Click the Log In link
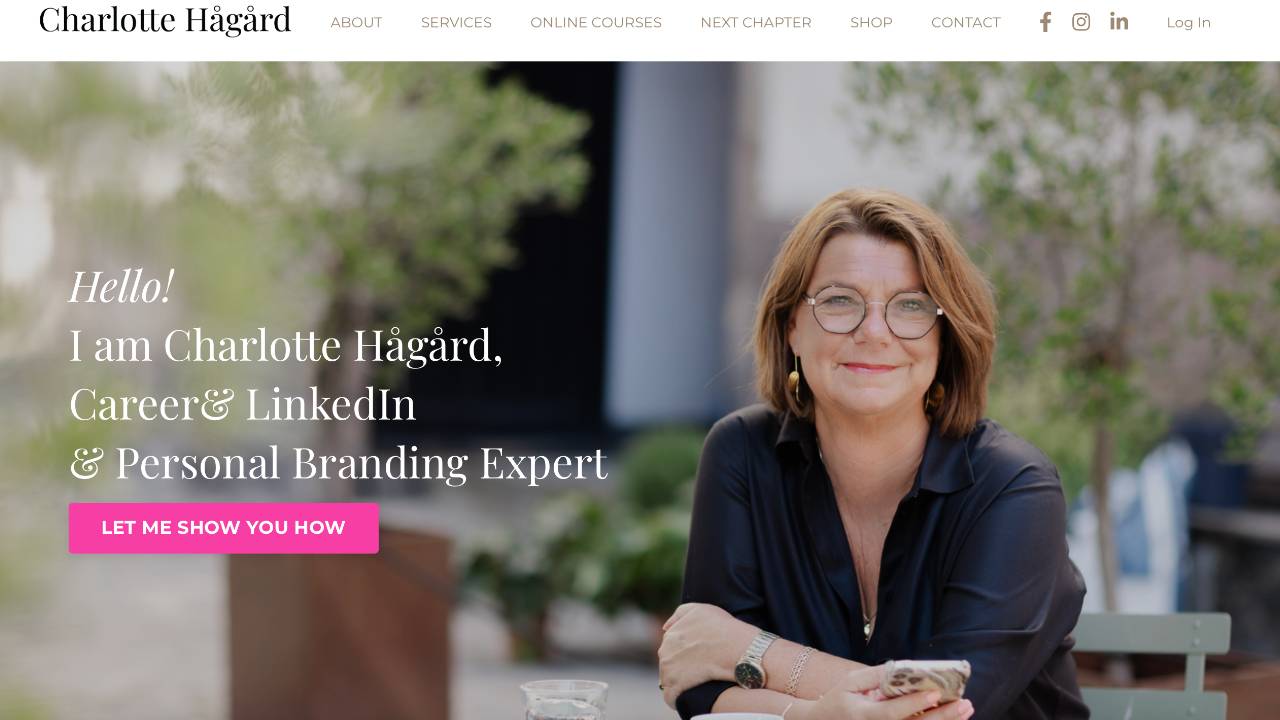Image resolution: width=1280 pixels, height=720 pixels. point(1188,22)
